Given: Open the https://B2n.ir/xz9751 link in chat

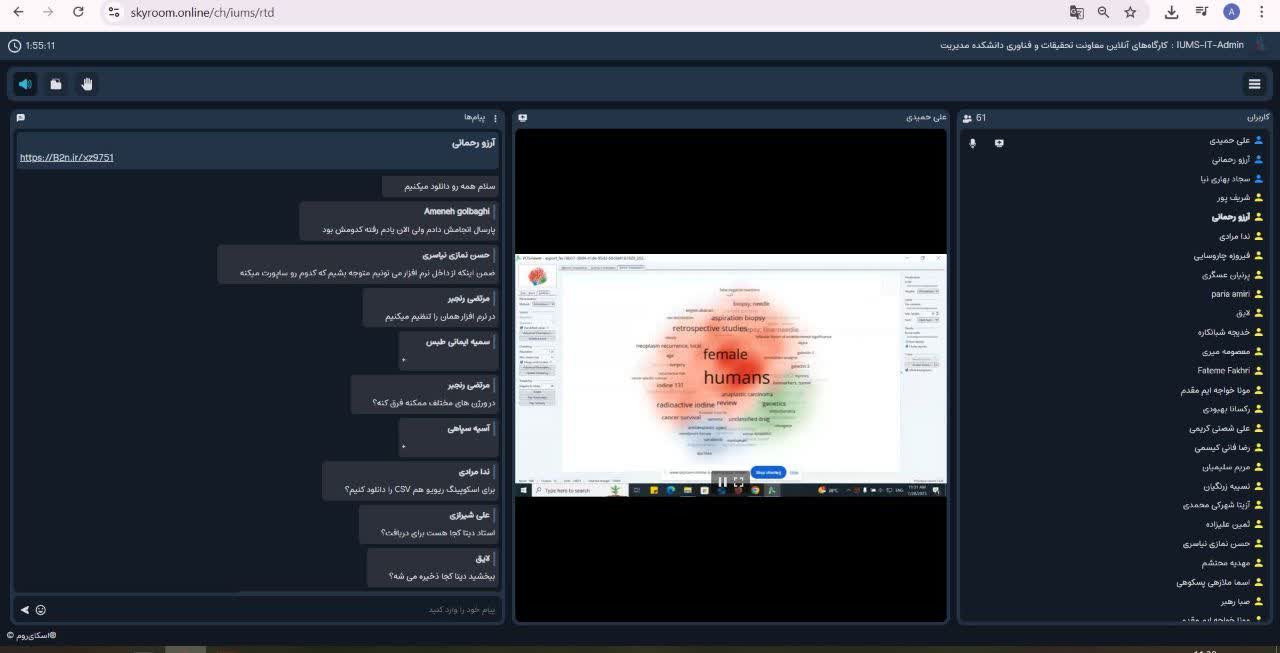Looking at the screenshot, I should point(67,158).
